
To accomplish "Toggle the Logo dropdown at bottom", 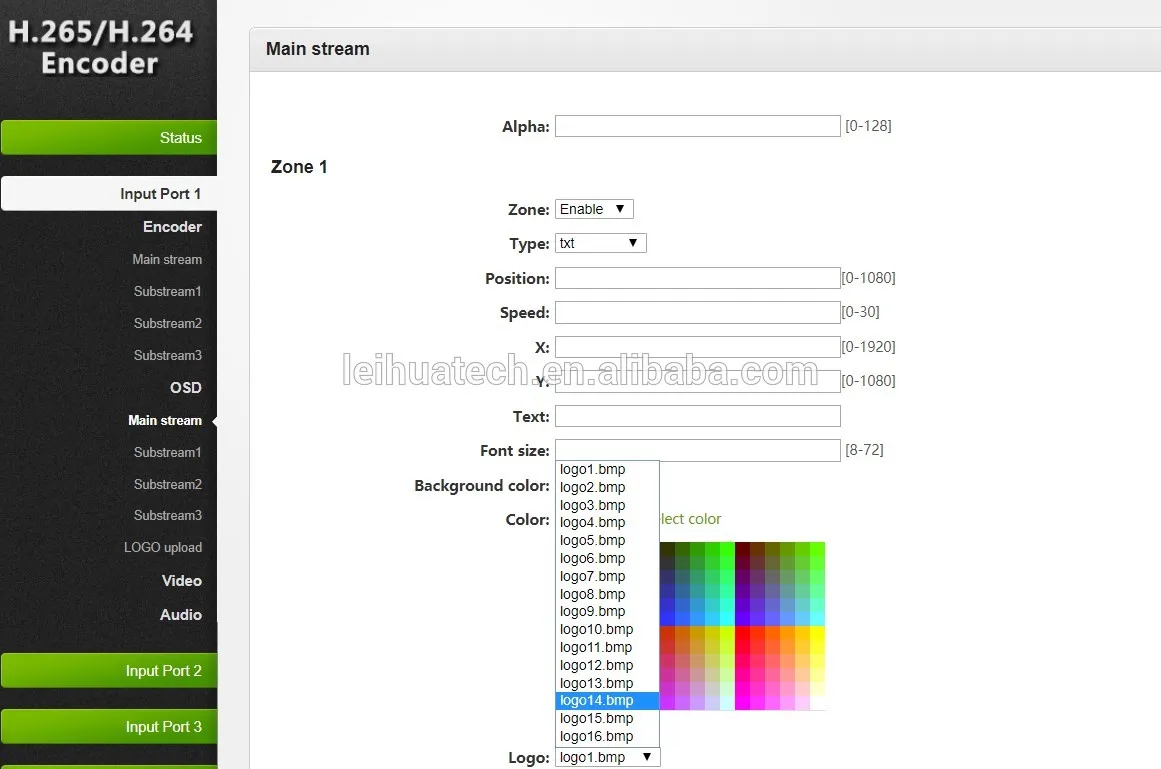I will pos(607,757).
